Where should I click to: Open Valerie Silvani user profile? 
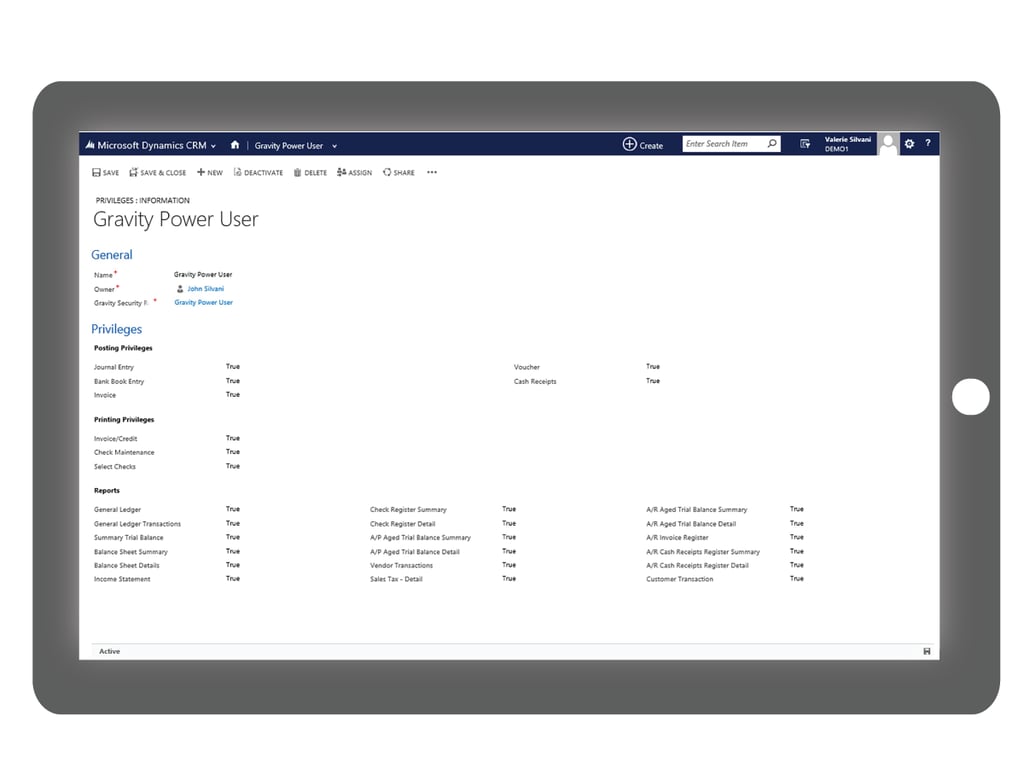(x=847, y=144)
